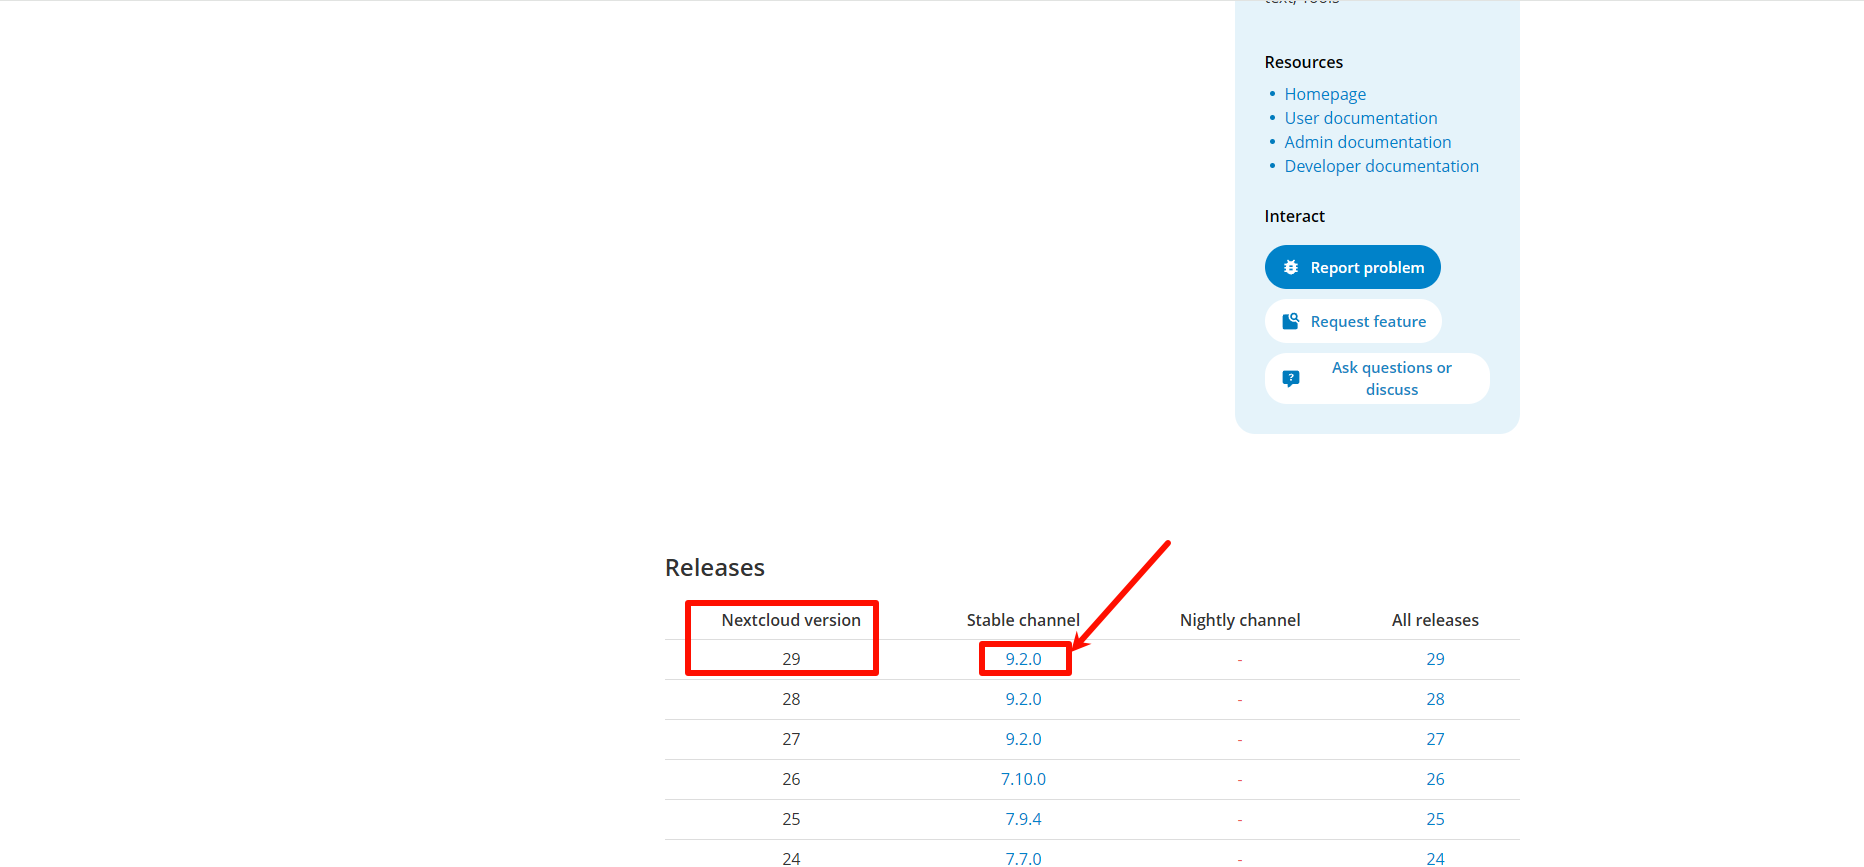Download stable 7.7.0 for Nextcloud 24
This screenshot has width=1864, height=867.
click(x=1023, y=858)
